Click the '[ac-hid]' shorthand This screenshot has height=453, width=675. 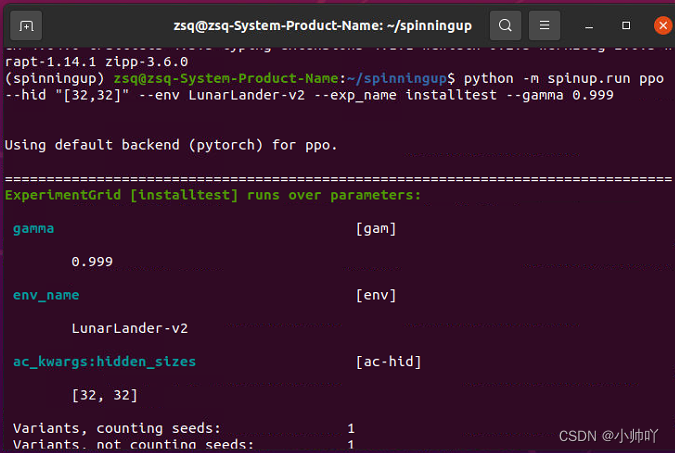(388, 362)
